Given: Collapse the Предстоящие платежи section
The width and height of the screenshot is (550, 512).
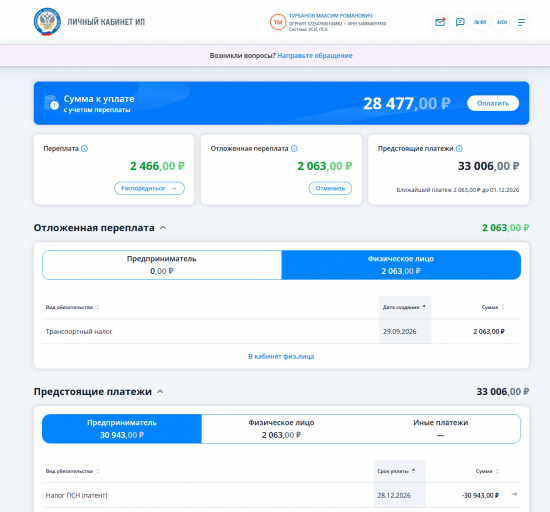Looking at the screenshot, I should pyautogui.click(x=160, y=391).
